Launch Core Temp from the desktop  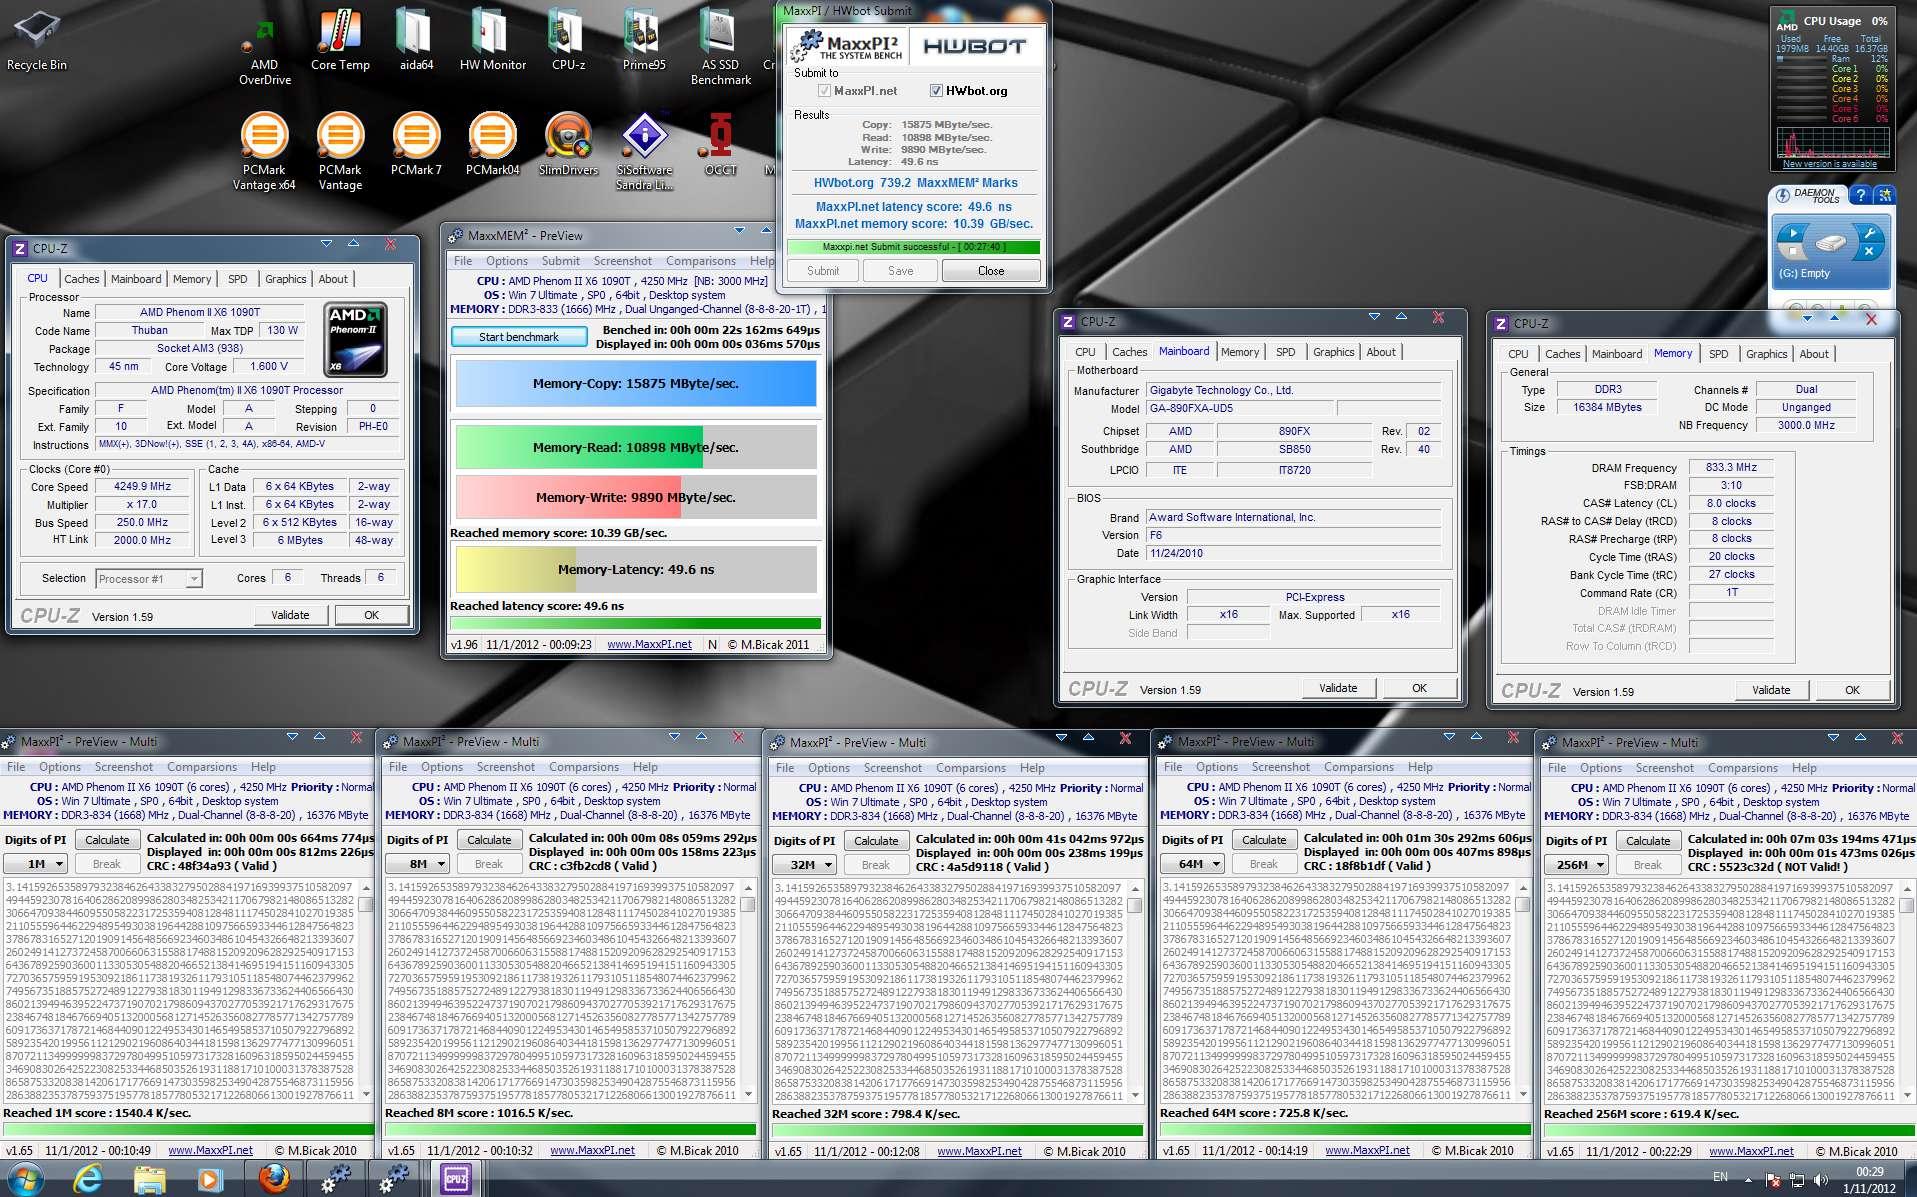point(340,41)
